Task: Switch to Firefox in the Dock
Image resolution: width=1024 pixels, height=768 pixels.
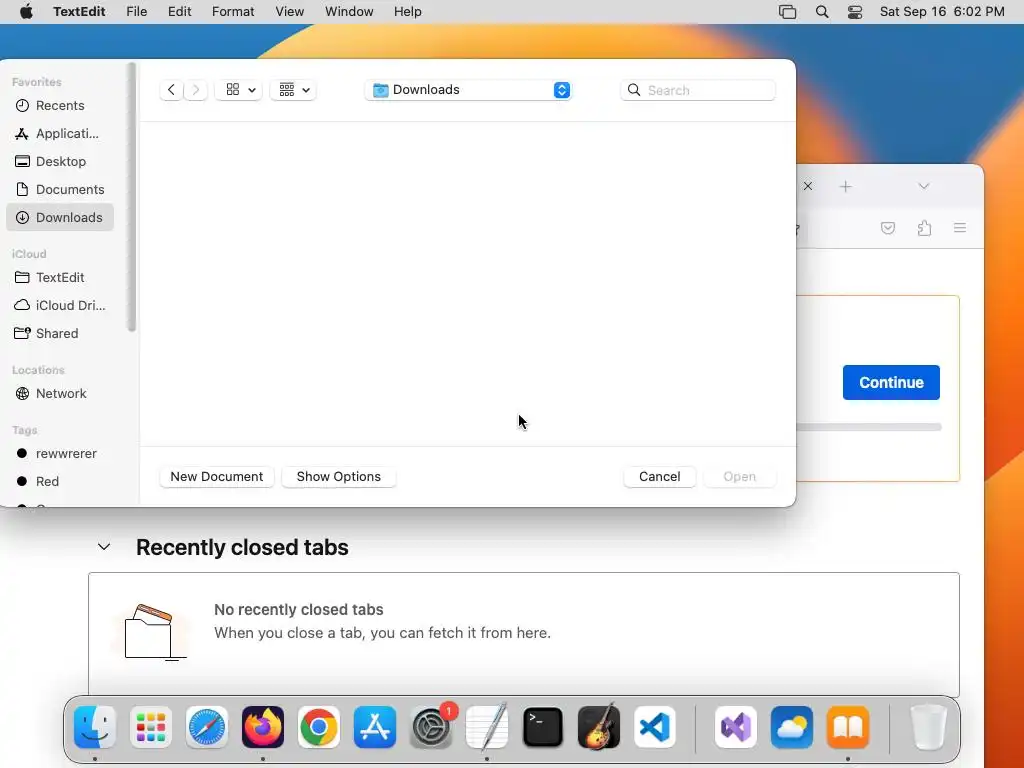Action: [263, 727]
